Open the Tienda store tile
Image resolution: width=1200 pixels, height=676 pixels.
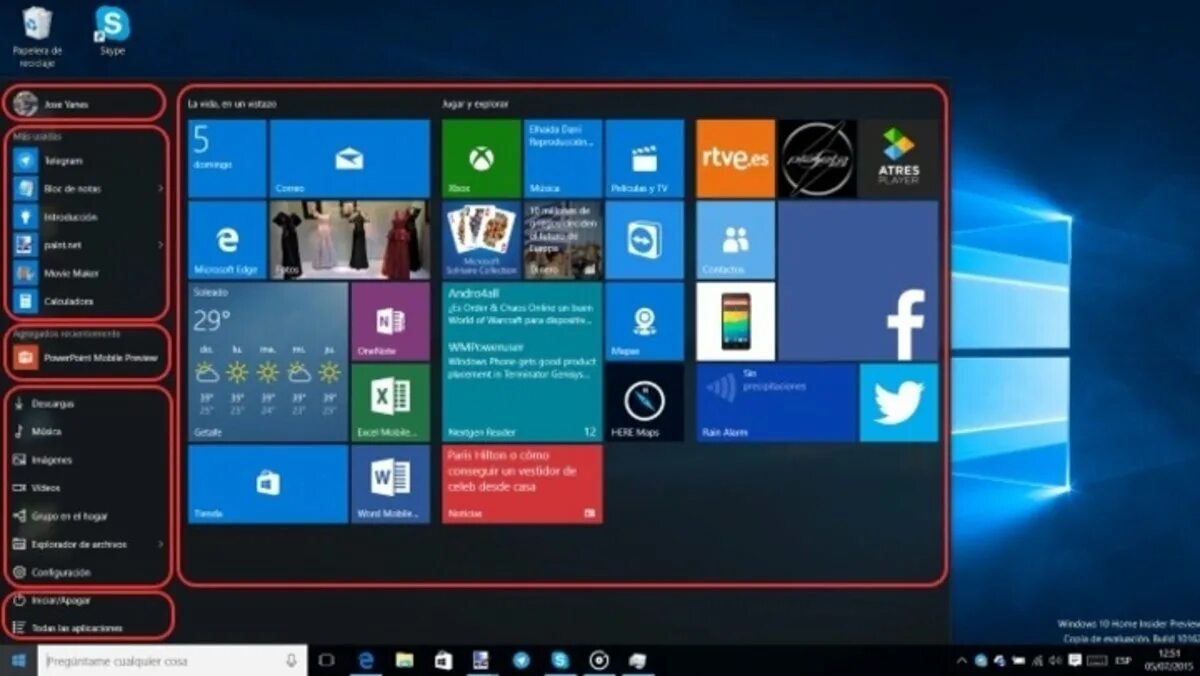tap(268, 484)
